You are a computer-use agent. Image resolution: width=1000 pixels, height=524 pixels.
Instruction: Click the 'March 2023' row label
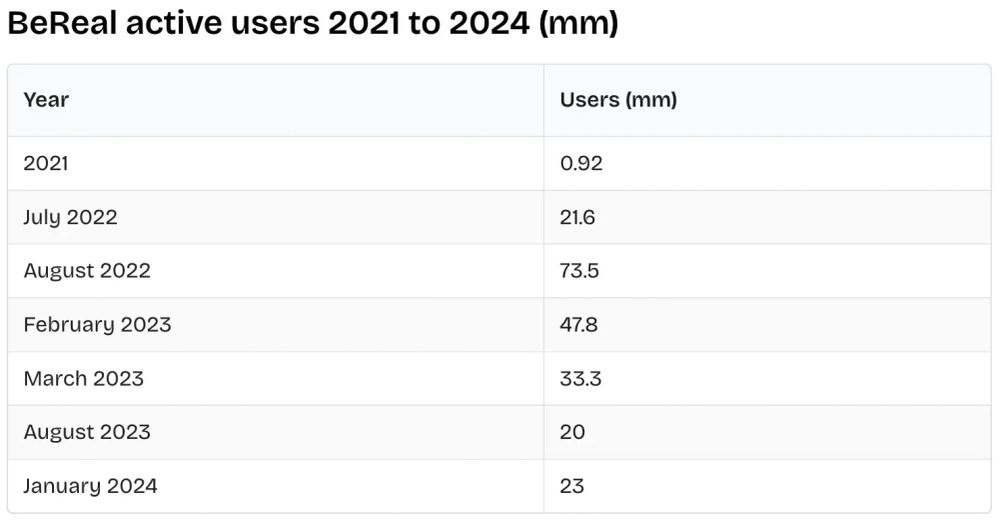pyautogui.click(x=84, y=379)
